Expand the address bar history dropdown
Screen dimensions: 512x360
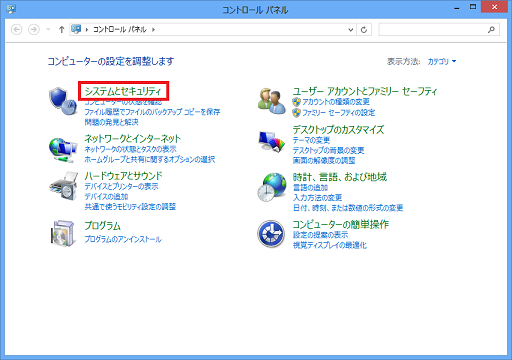click(x=351, y=30)
